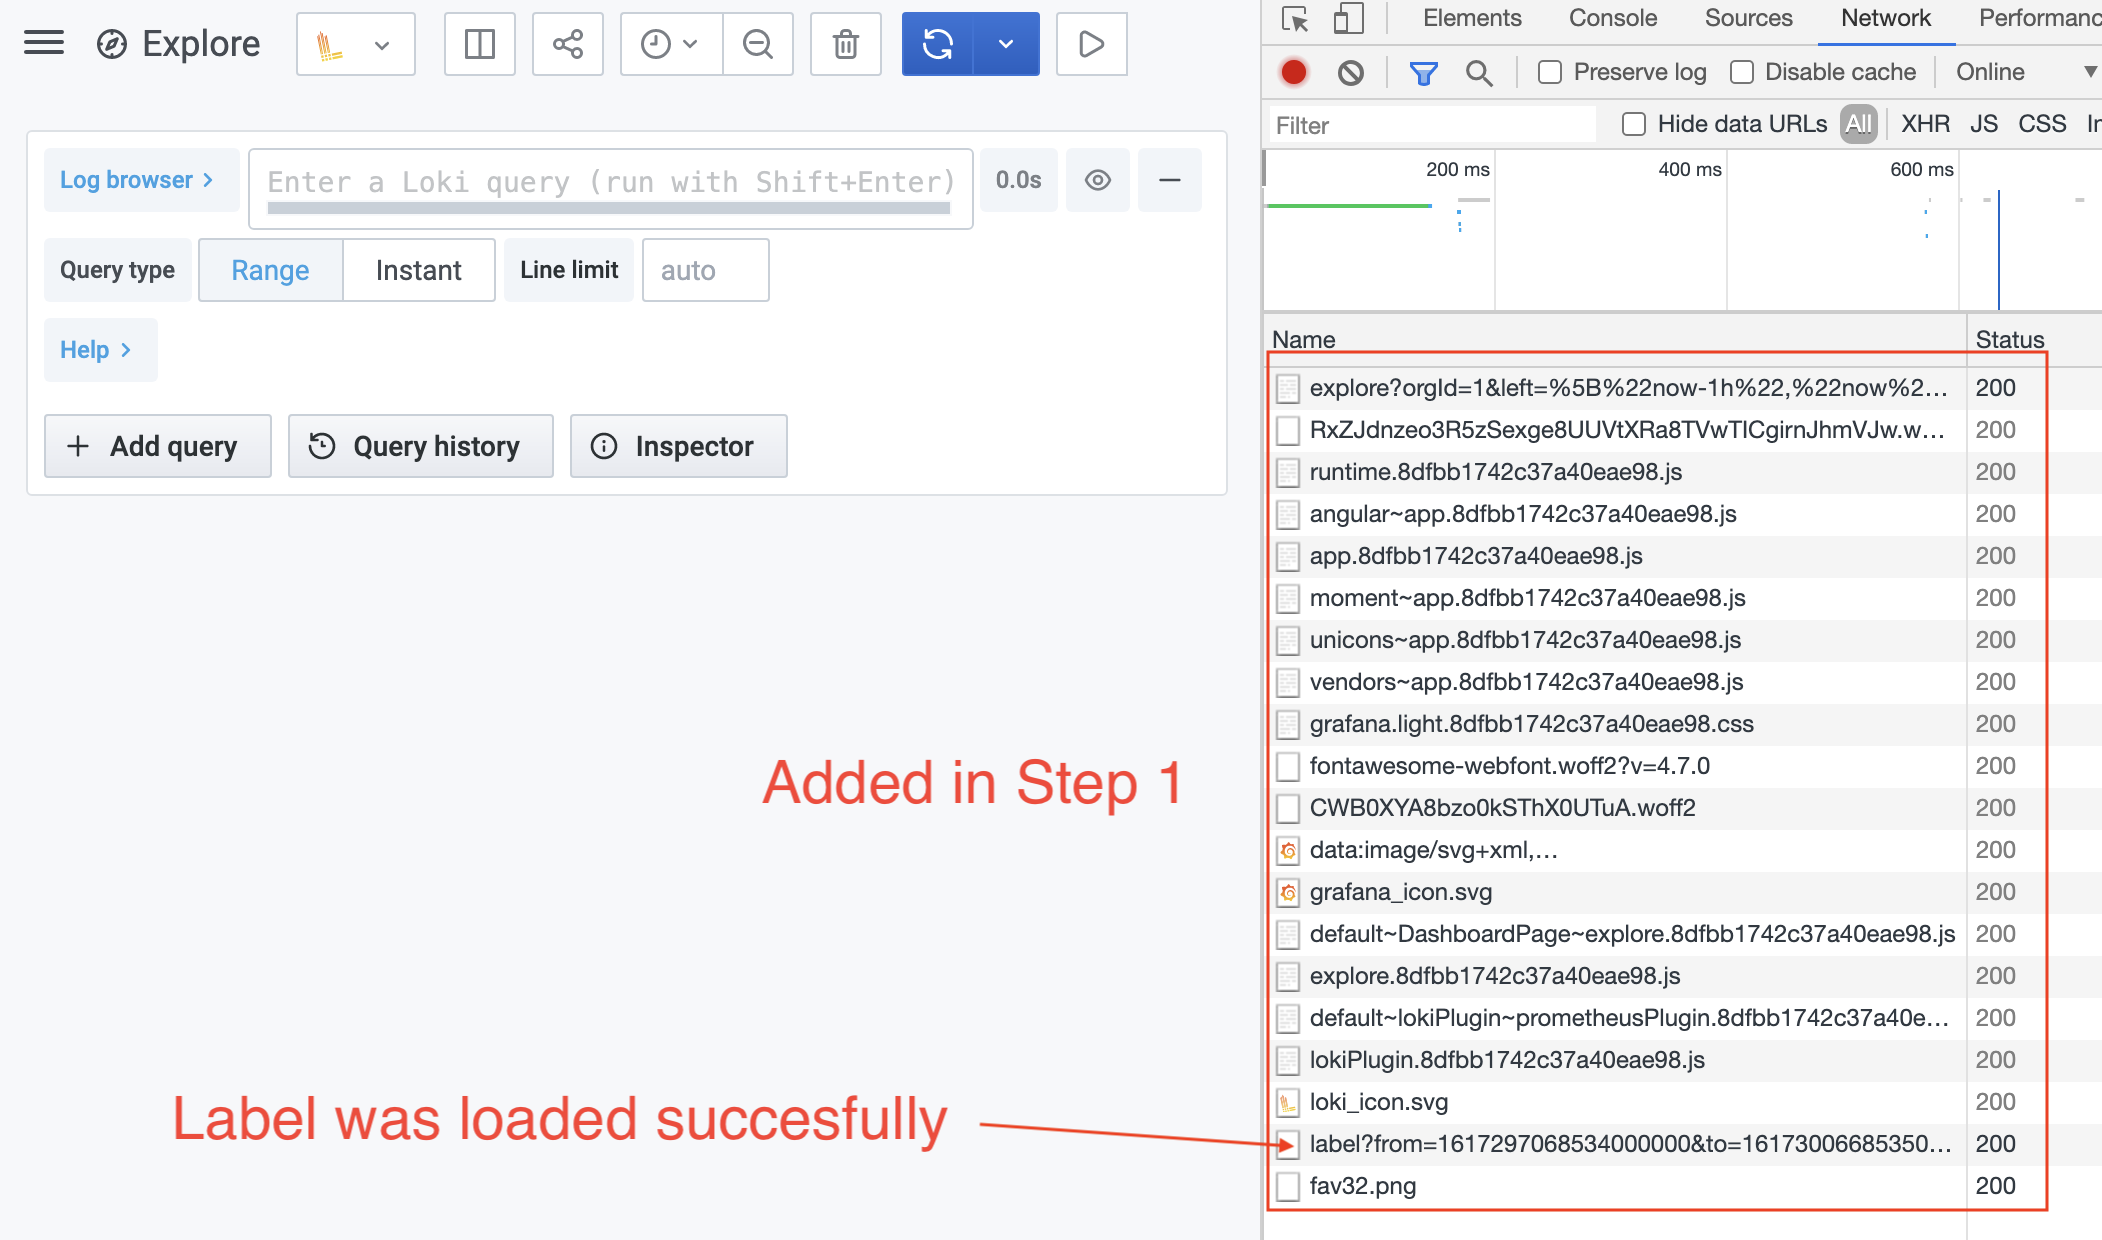Share the Explore link

(x=568, y=44)
